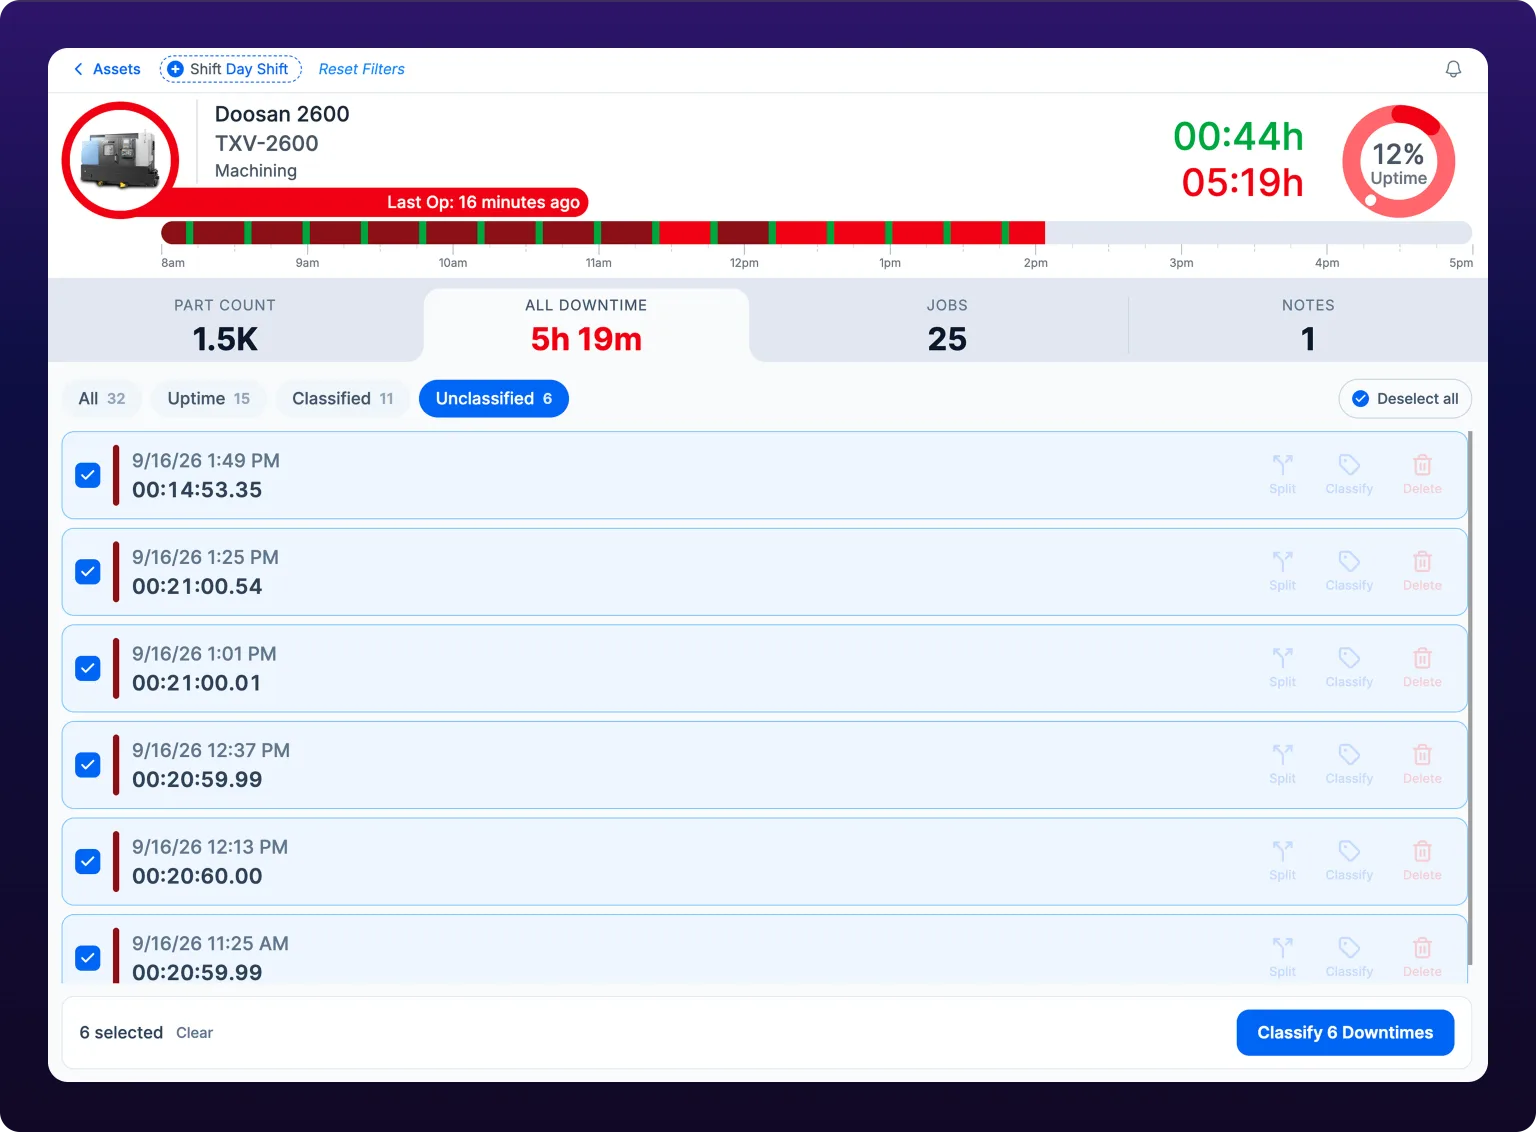1536x1132 pixels.
Task: Uncheck the 9/16/26 12:37 PM downtime checkbox
Action: click(x=88, y=765)
